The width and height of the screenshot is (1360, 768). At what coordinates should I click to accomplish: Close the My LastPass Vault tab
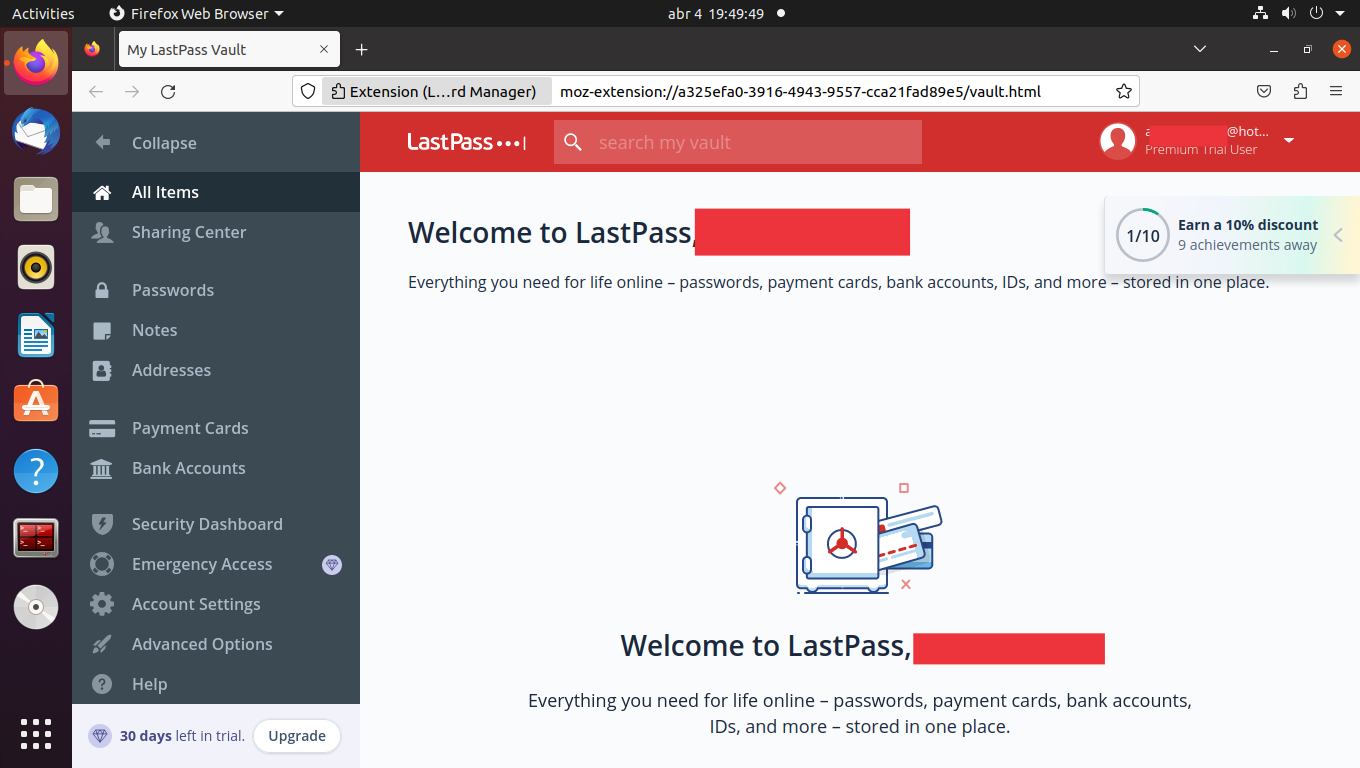tap(324, 49)
